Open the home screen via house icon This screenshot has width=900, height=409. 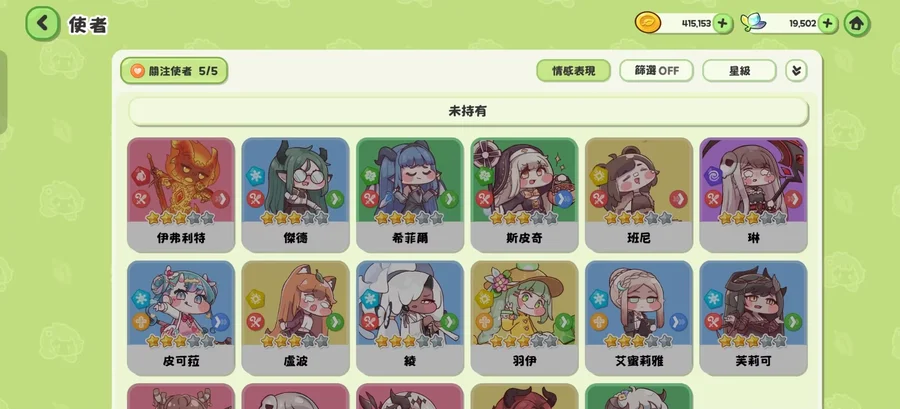(856, 24)
